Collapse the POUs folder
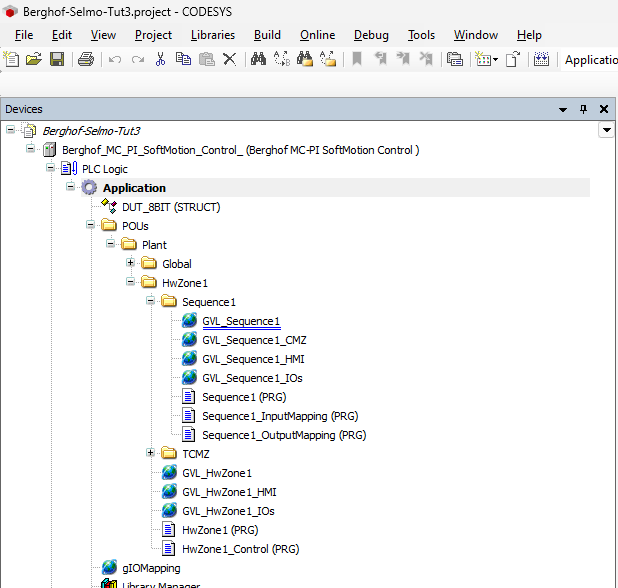618x588 pixels. (x=91, y=225)
